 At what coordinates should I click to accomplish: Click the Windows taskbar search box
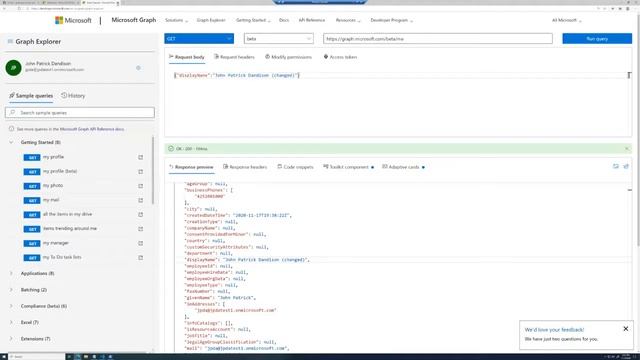(37, 356)
